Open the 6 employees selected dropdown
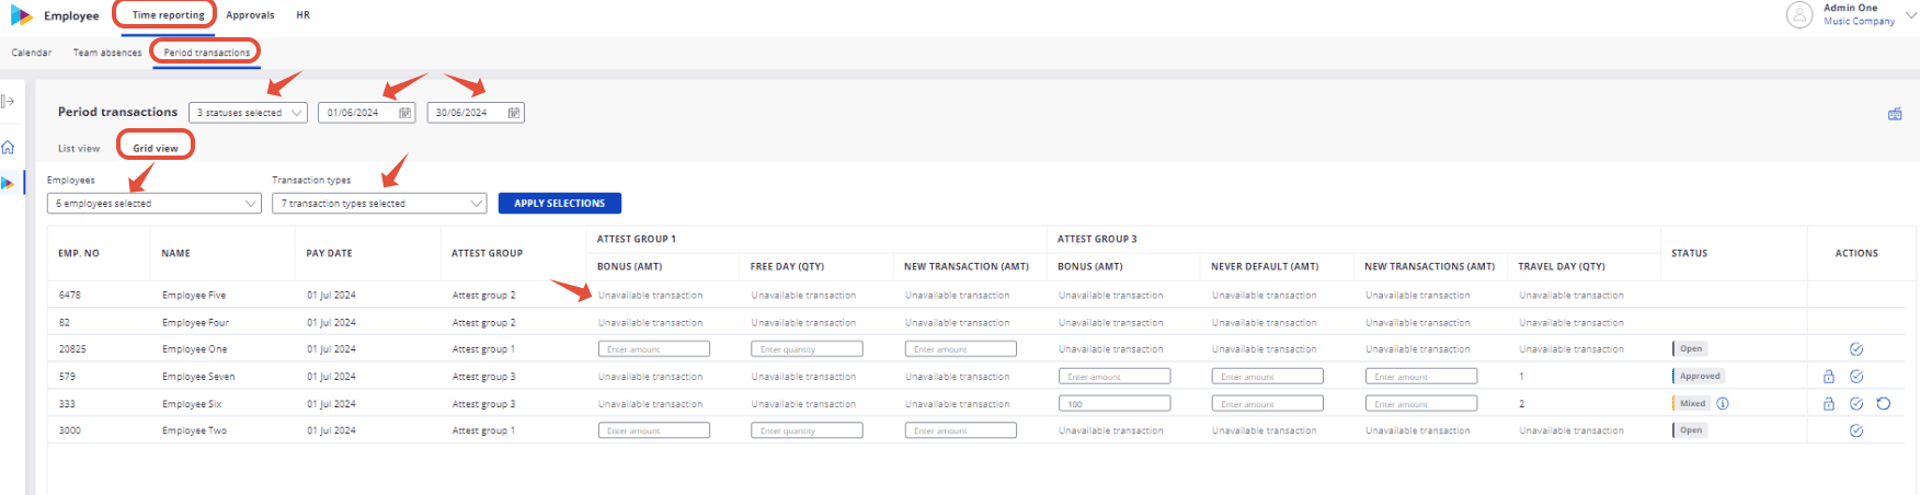 pyautogui.click(x=154, y=203)
